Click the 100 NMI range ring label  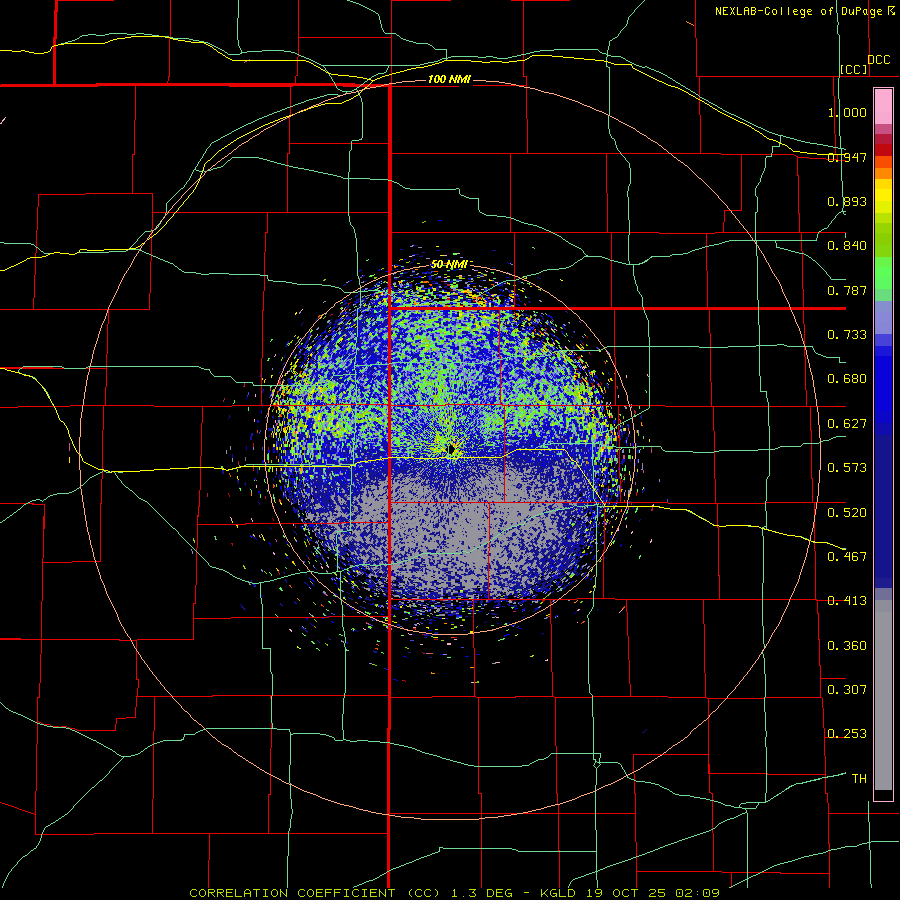point(449,79)
